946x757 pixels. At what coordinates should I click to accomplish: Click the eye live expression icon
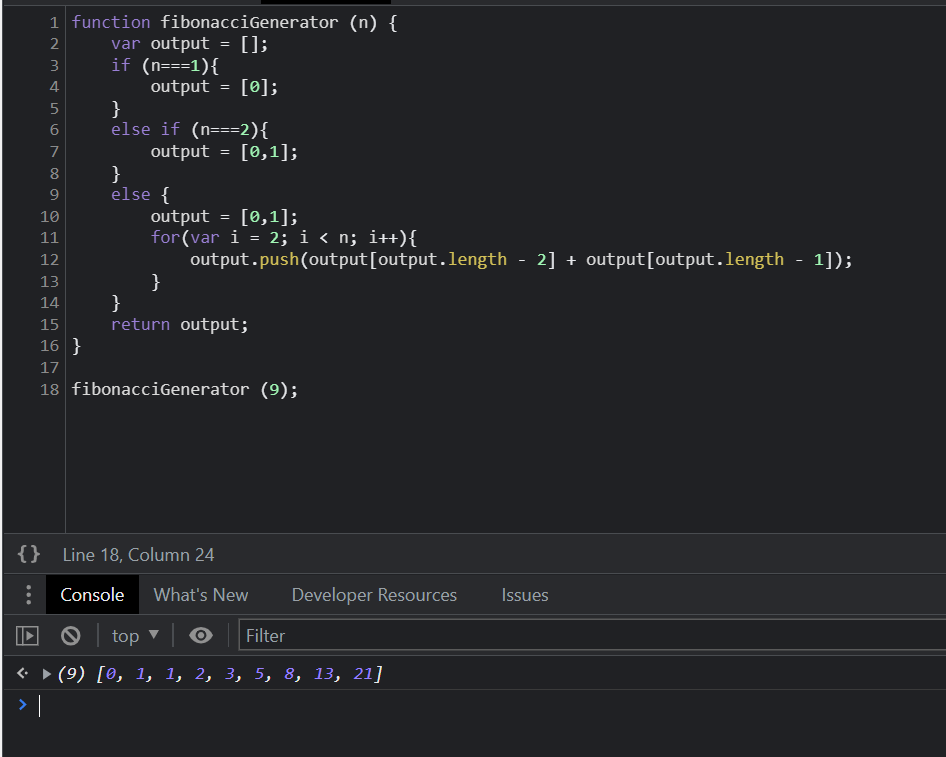[x=200, y=635]
